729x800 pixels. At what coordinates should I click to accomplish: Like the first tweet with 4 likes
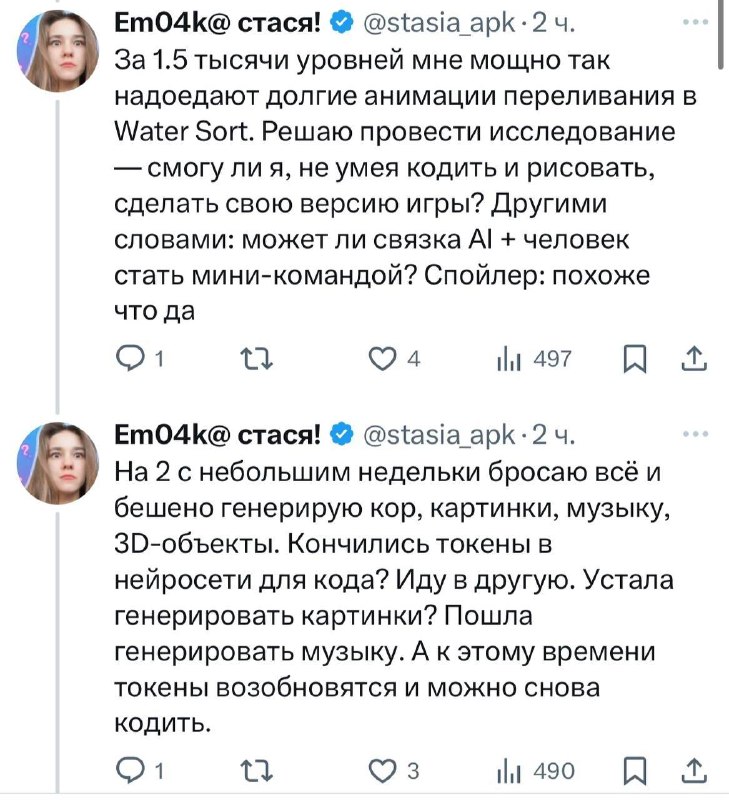(x=381, y=357)
